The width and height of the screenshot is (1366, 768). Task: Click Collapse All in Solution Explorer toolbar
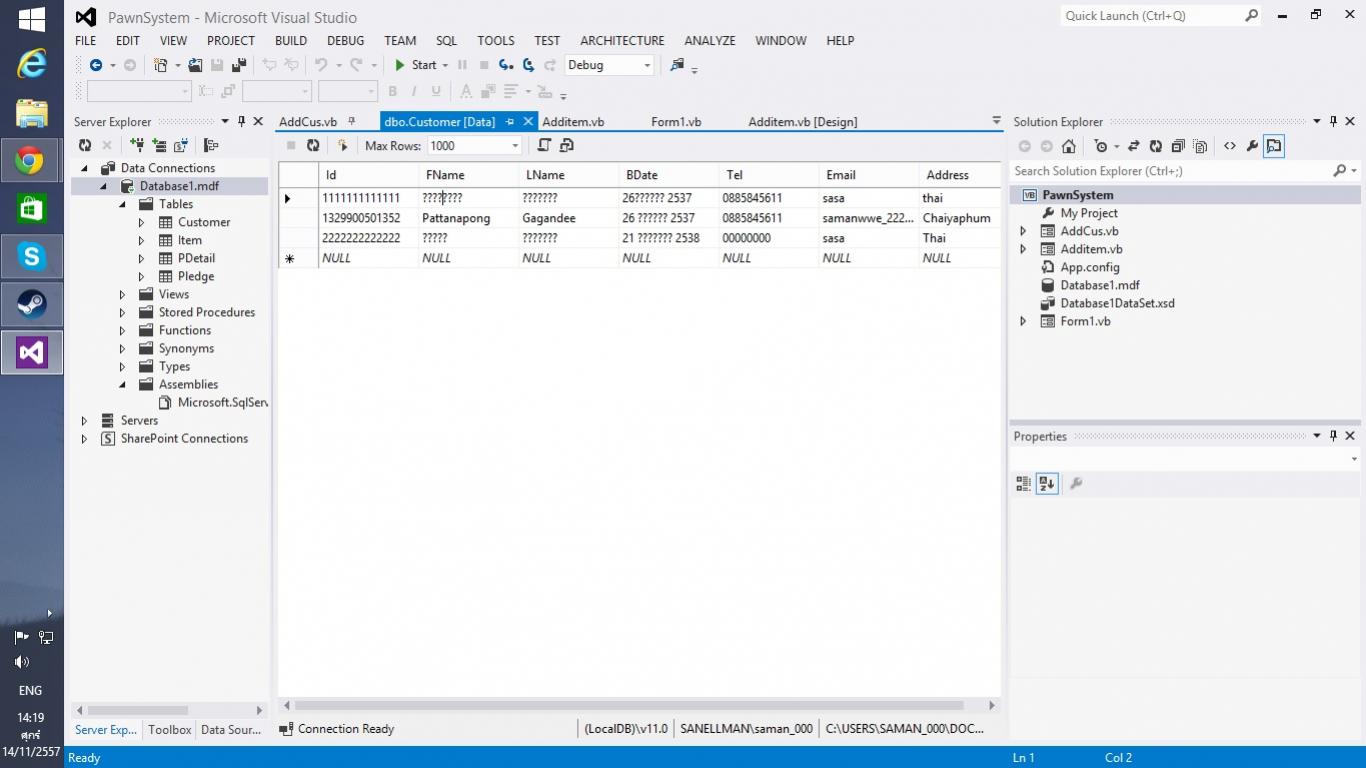tap(1178, 146)
